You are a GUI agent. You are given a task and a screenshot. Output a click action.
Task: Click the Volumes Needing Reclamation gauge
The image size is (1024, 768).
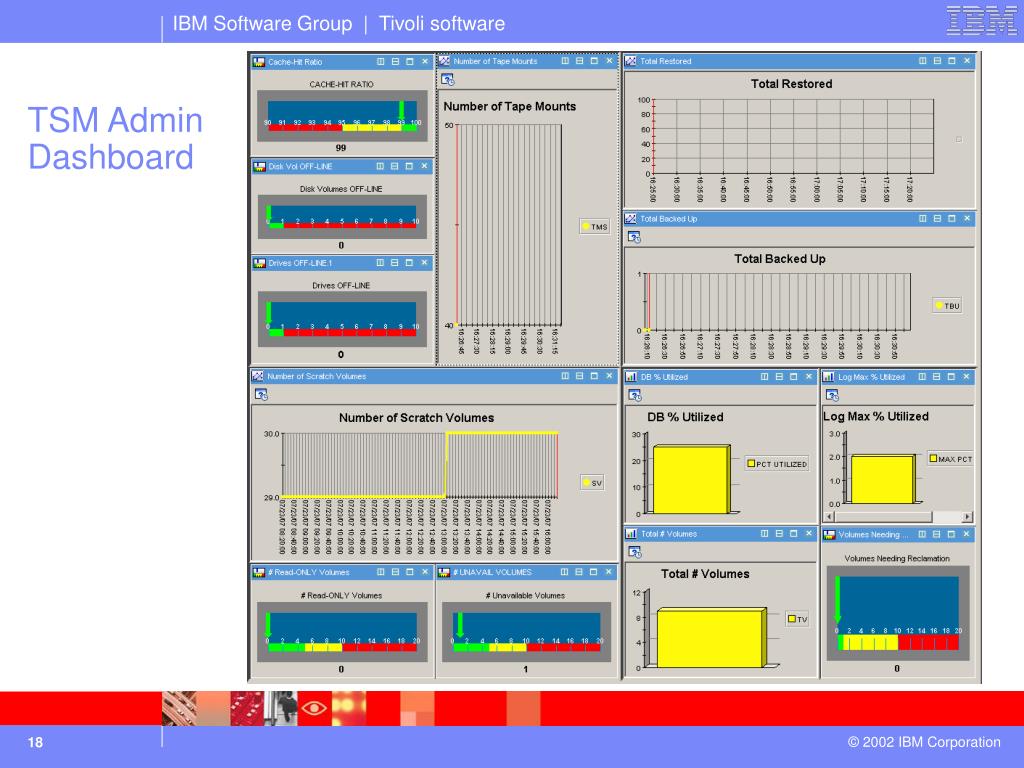click(x=898, y=613)
